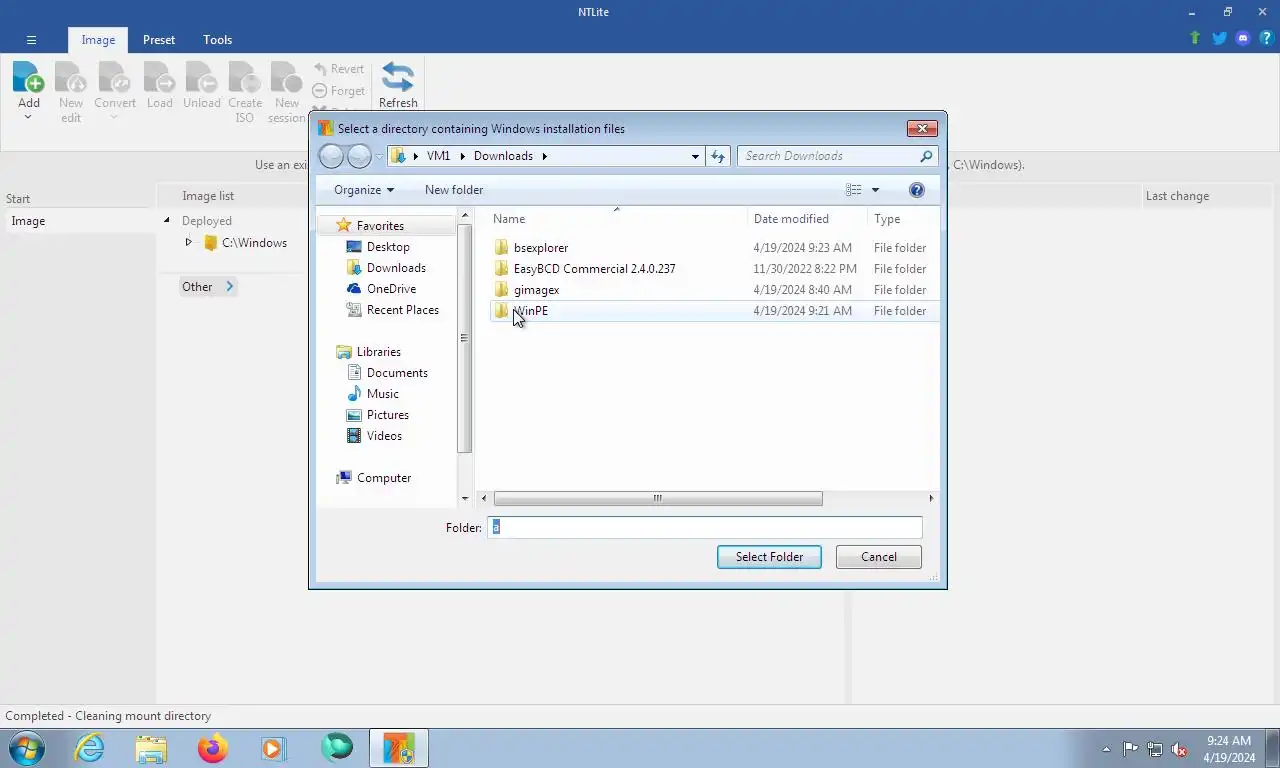Open Firefox from the taskbar

click(212, 748)
